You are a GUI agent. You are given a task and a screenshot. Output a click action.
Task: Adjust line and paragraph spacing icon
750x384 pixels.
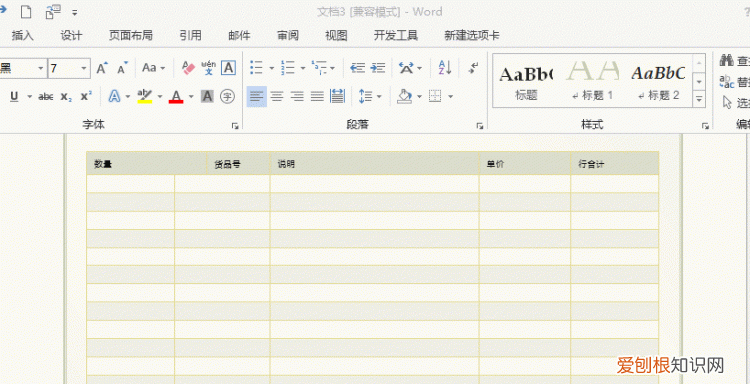point(365,97)
